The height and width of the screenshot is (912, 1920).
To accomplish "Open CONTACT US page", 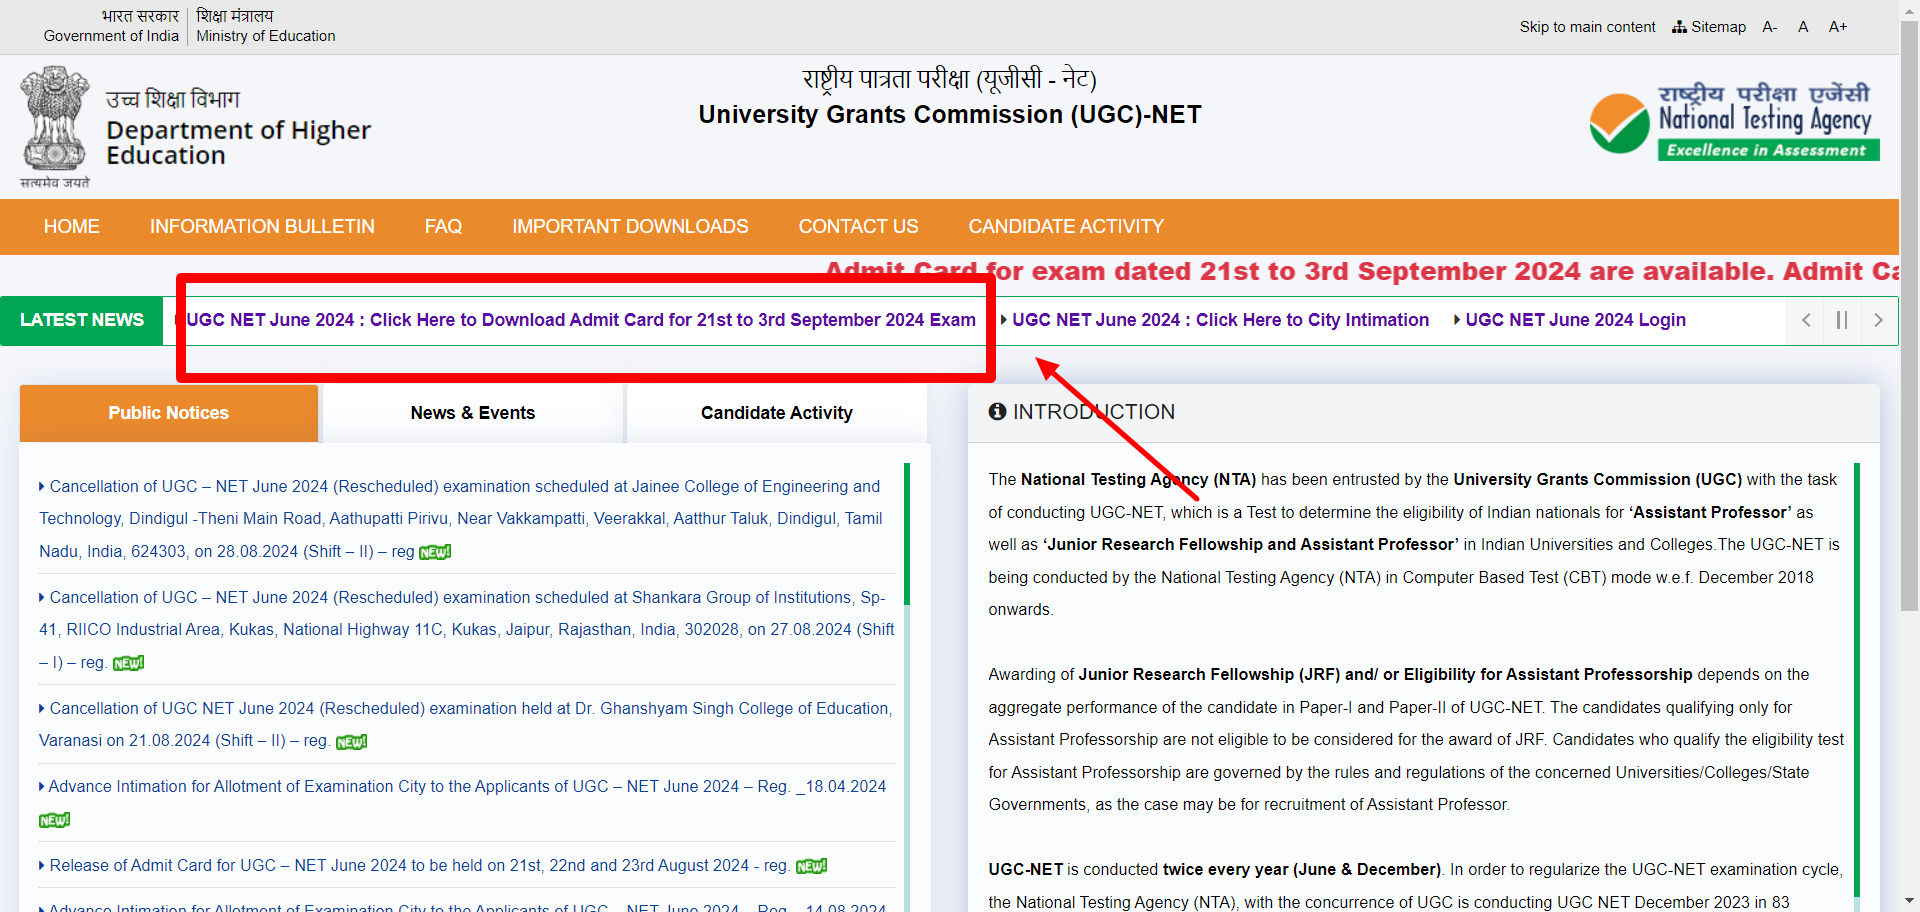I will coord(858,227).
